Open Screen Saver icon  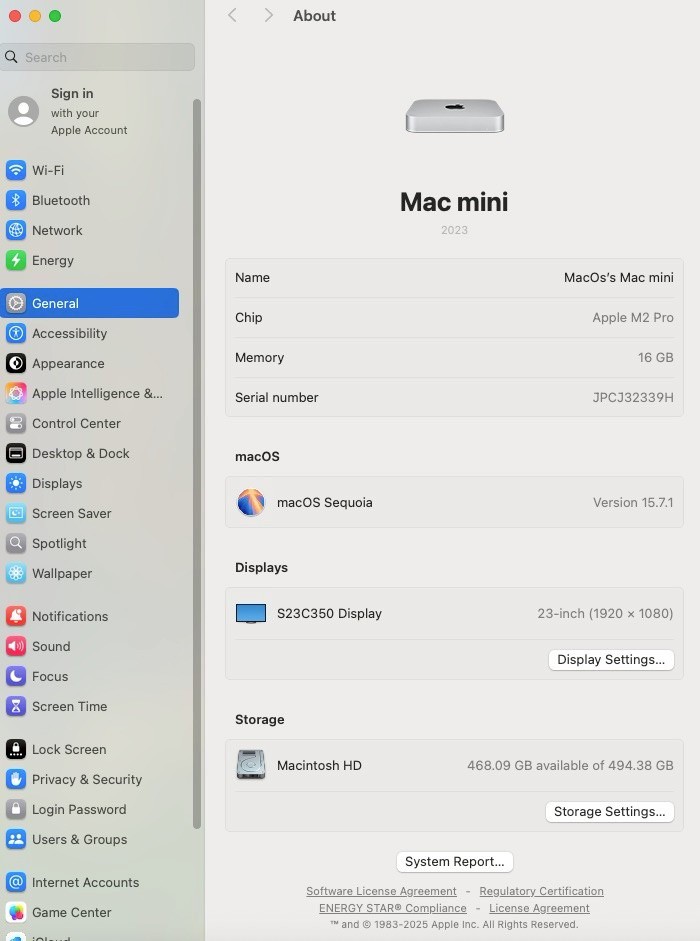[16, 513]
